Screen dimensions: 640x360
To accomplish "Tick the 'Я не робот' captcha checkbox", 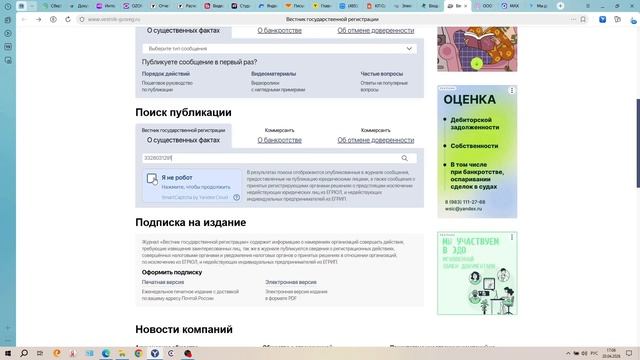I will coord(152,178).
